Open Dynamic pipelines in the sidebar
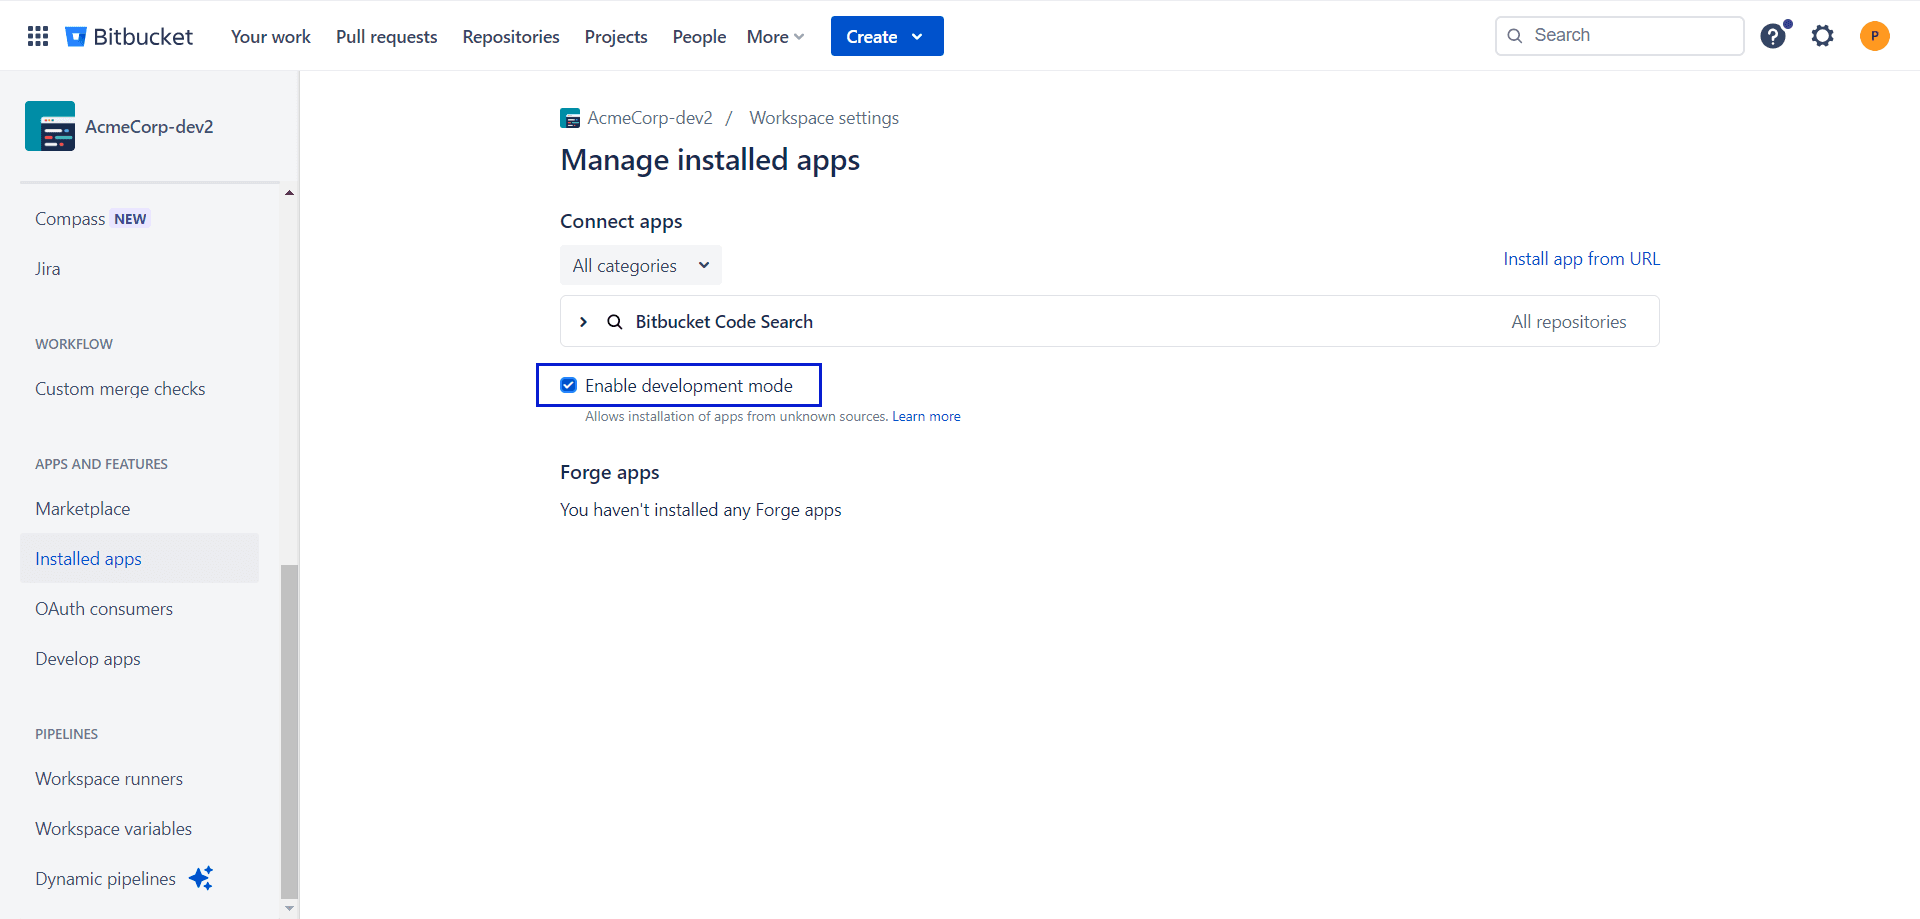This screenshot has height=919, width=1920. 106,879
